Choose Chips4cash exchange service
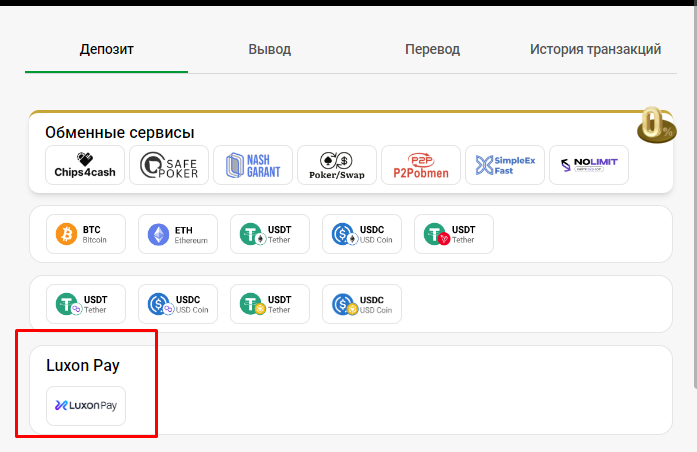The image size is (697, 452). (x=85, y=165)
